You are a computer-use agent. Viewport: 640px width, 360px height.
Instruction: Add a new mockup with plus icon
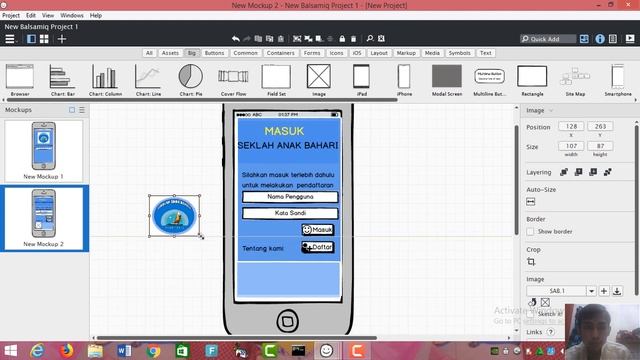[62, 39]
